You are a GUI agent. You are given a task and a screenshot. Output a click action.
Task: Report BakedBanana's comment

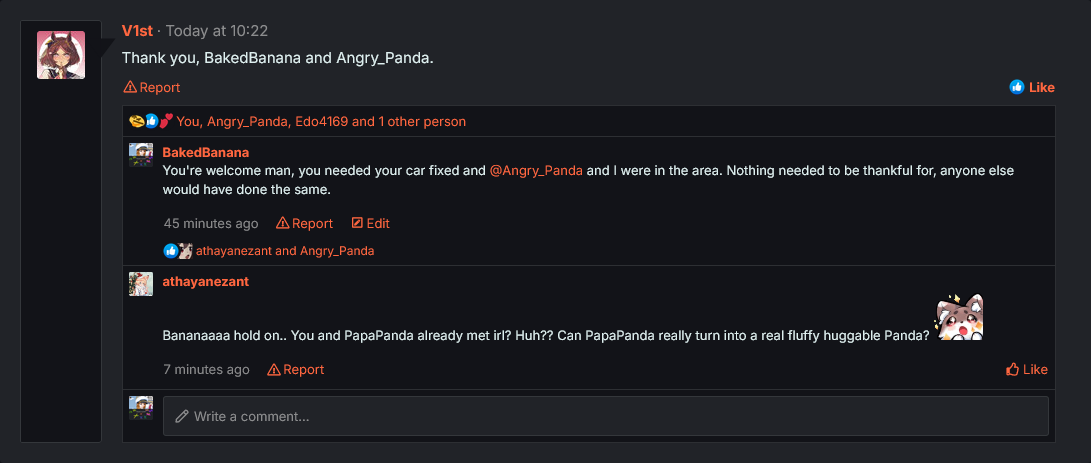click(x=305, y=223)
